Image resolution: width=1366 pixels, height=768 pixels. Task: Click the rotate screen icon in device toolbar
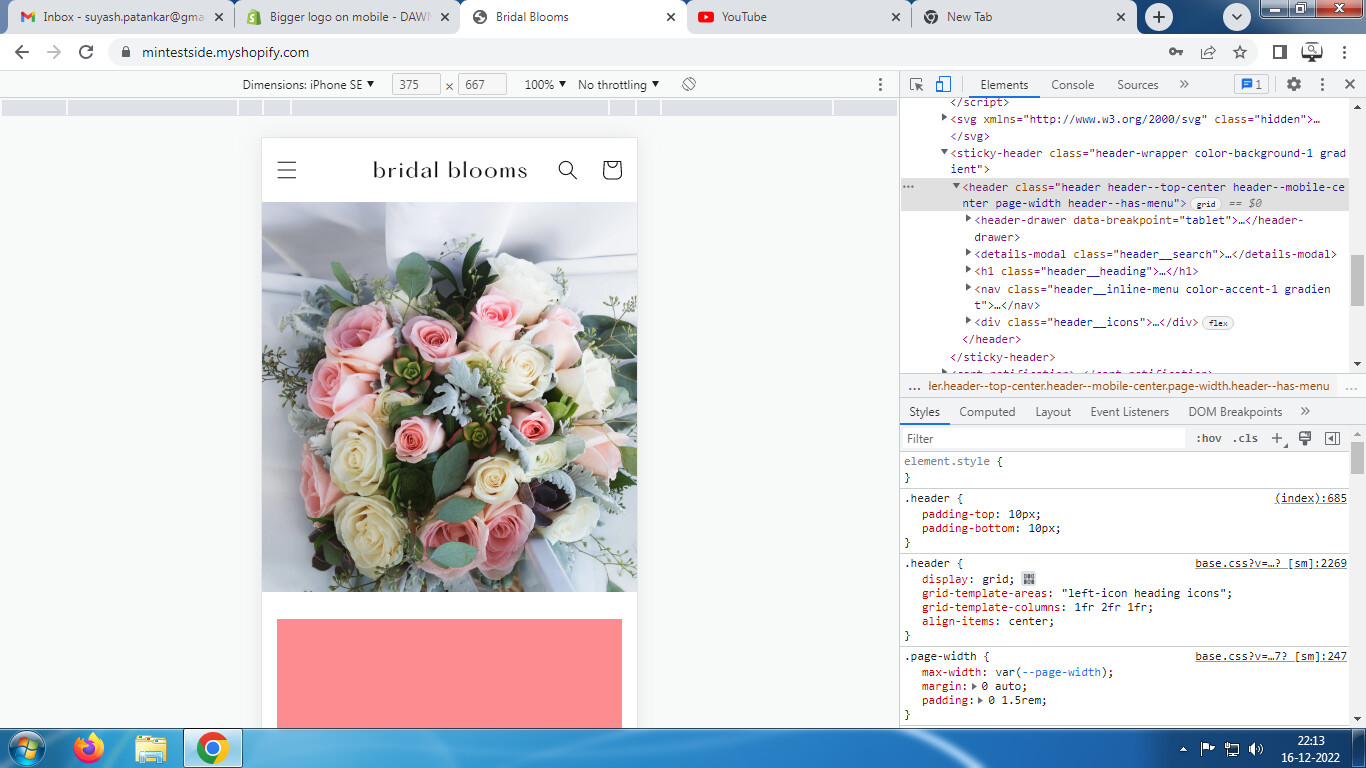pos(689,85)
